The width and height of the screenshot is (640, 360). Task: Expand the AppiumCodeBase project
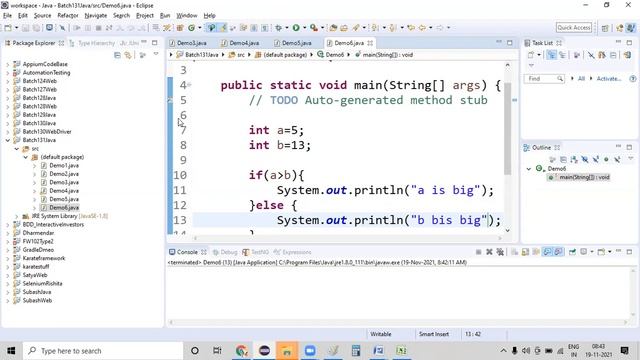point(8,64)
